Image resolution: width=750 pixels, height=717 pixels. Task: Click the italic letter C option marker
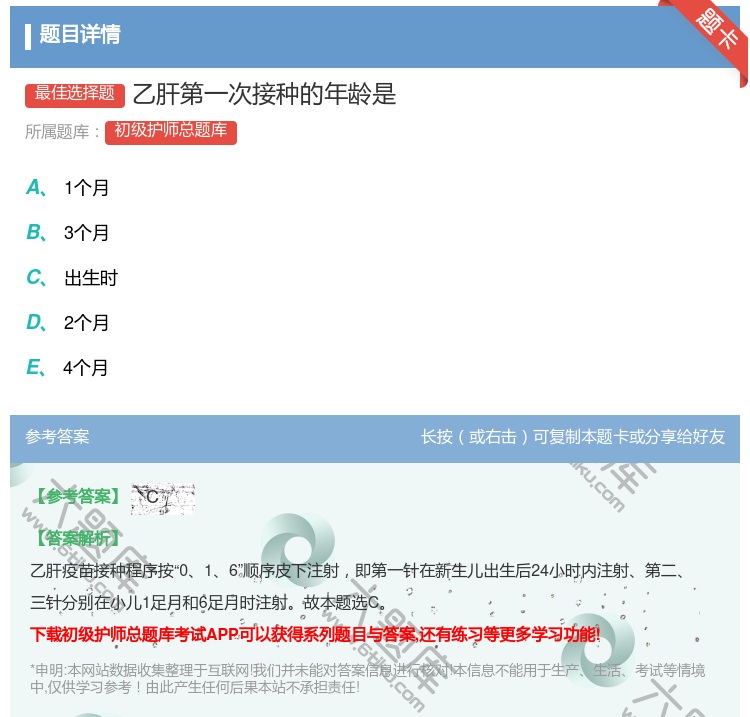coord(35,277)
